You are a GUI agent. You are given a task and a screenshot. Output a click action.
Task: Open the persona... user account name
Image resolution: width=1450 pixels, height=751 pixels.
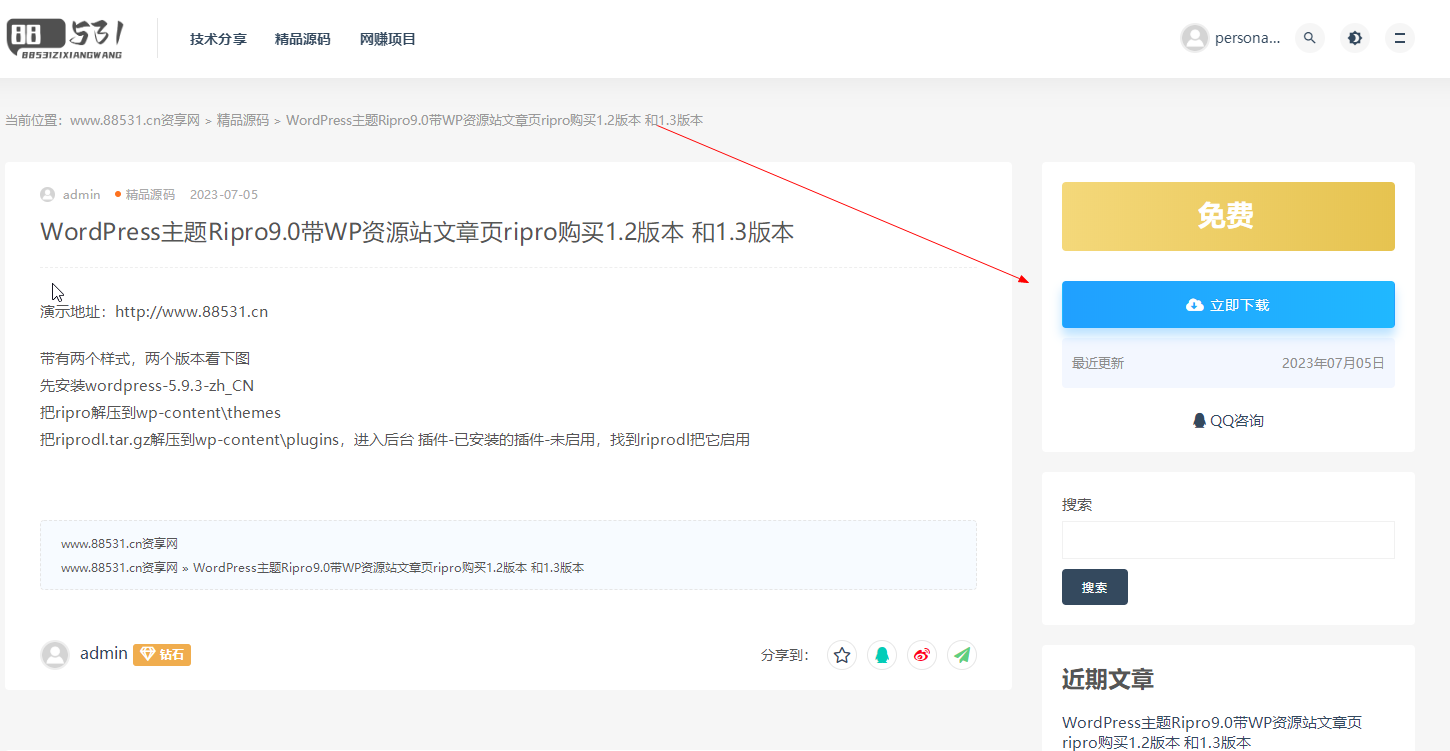1247,38
